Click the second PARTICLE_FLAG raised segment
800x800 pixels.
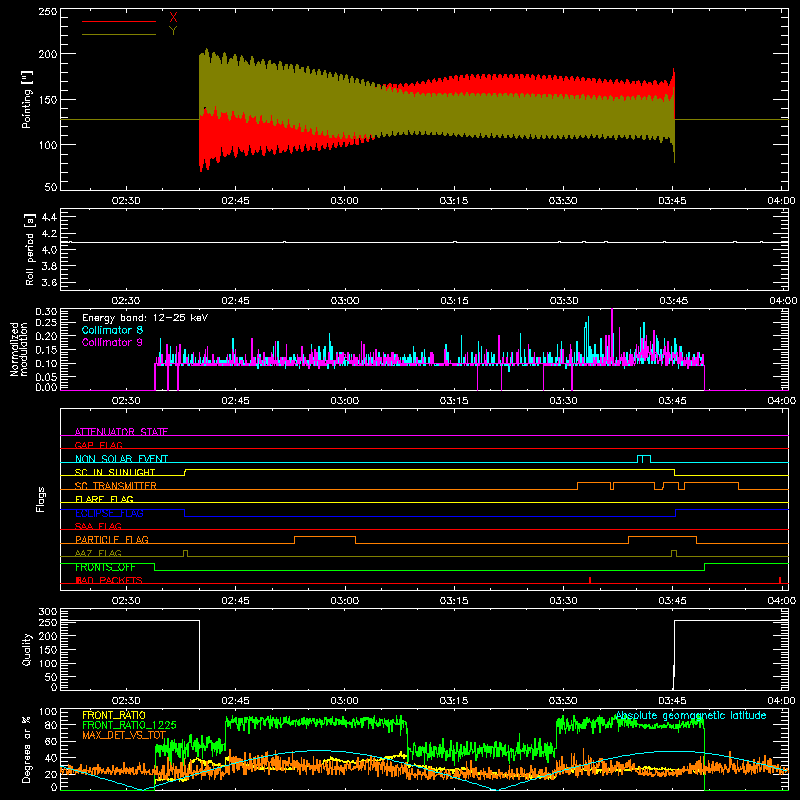[x=662, y=537]
